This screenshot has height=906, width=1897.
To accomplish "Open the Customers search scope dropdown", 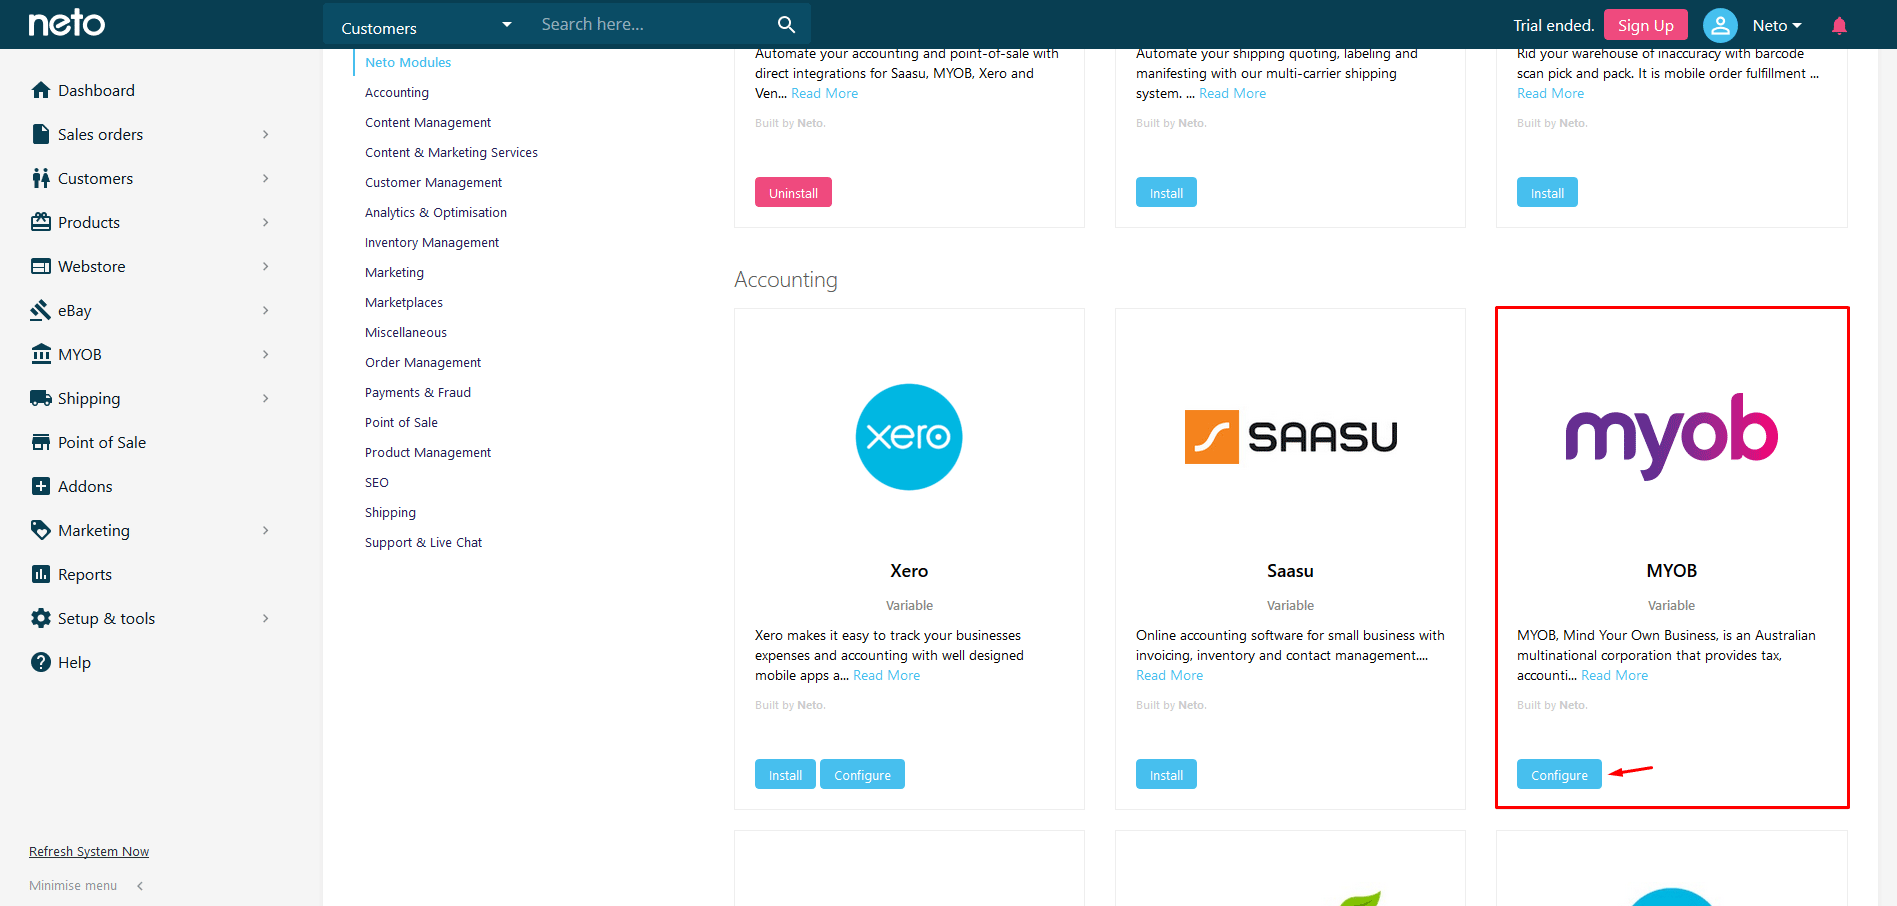I will (427, 25).
